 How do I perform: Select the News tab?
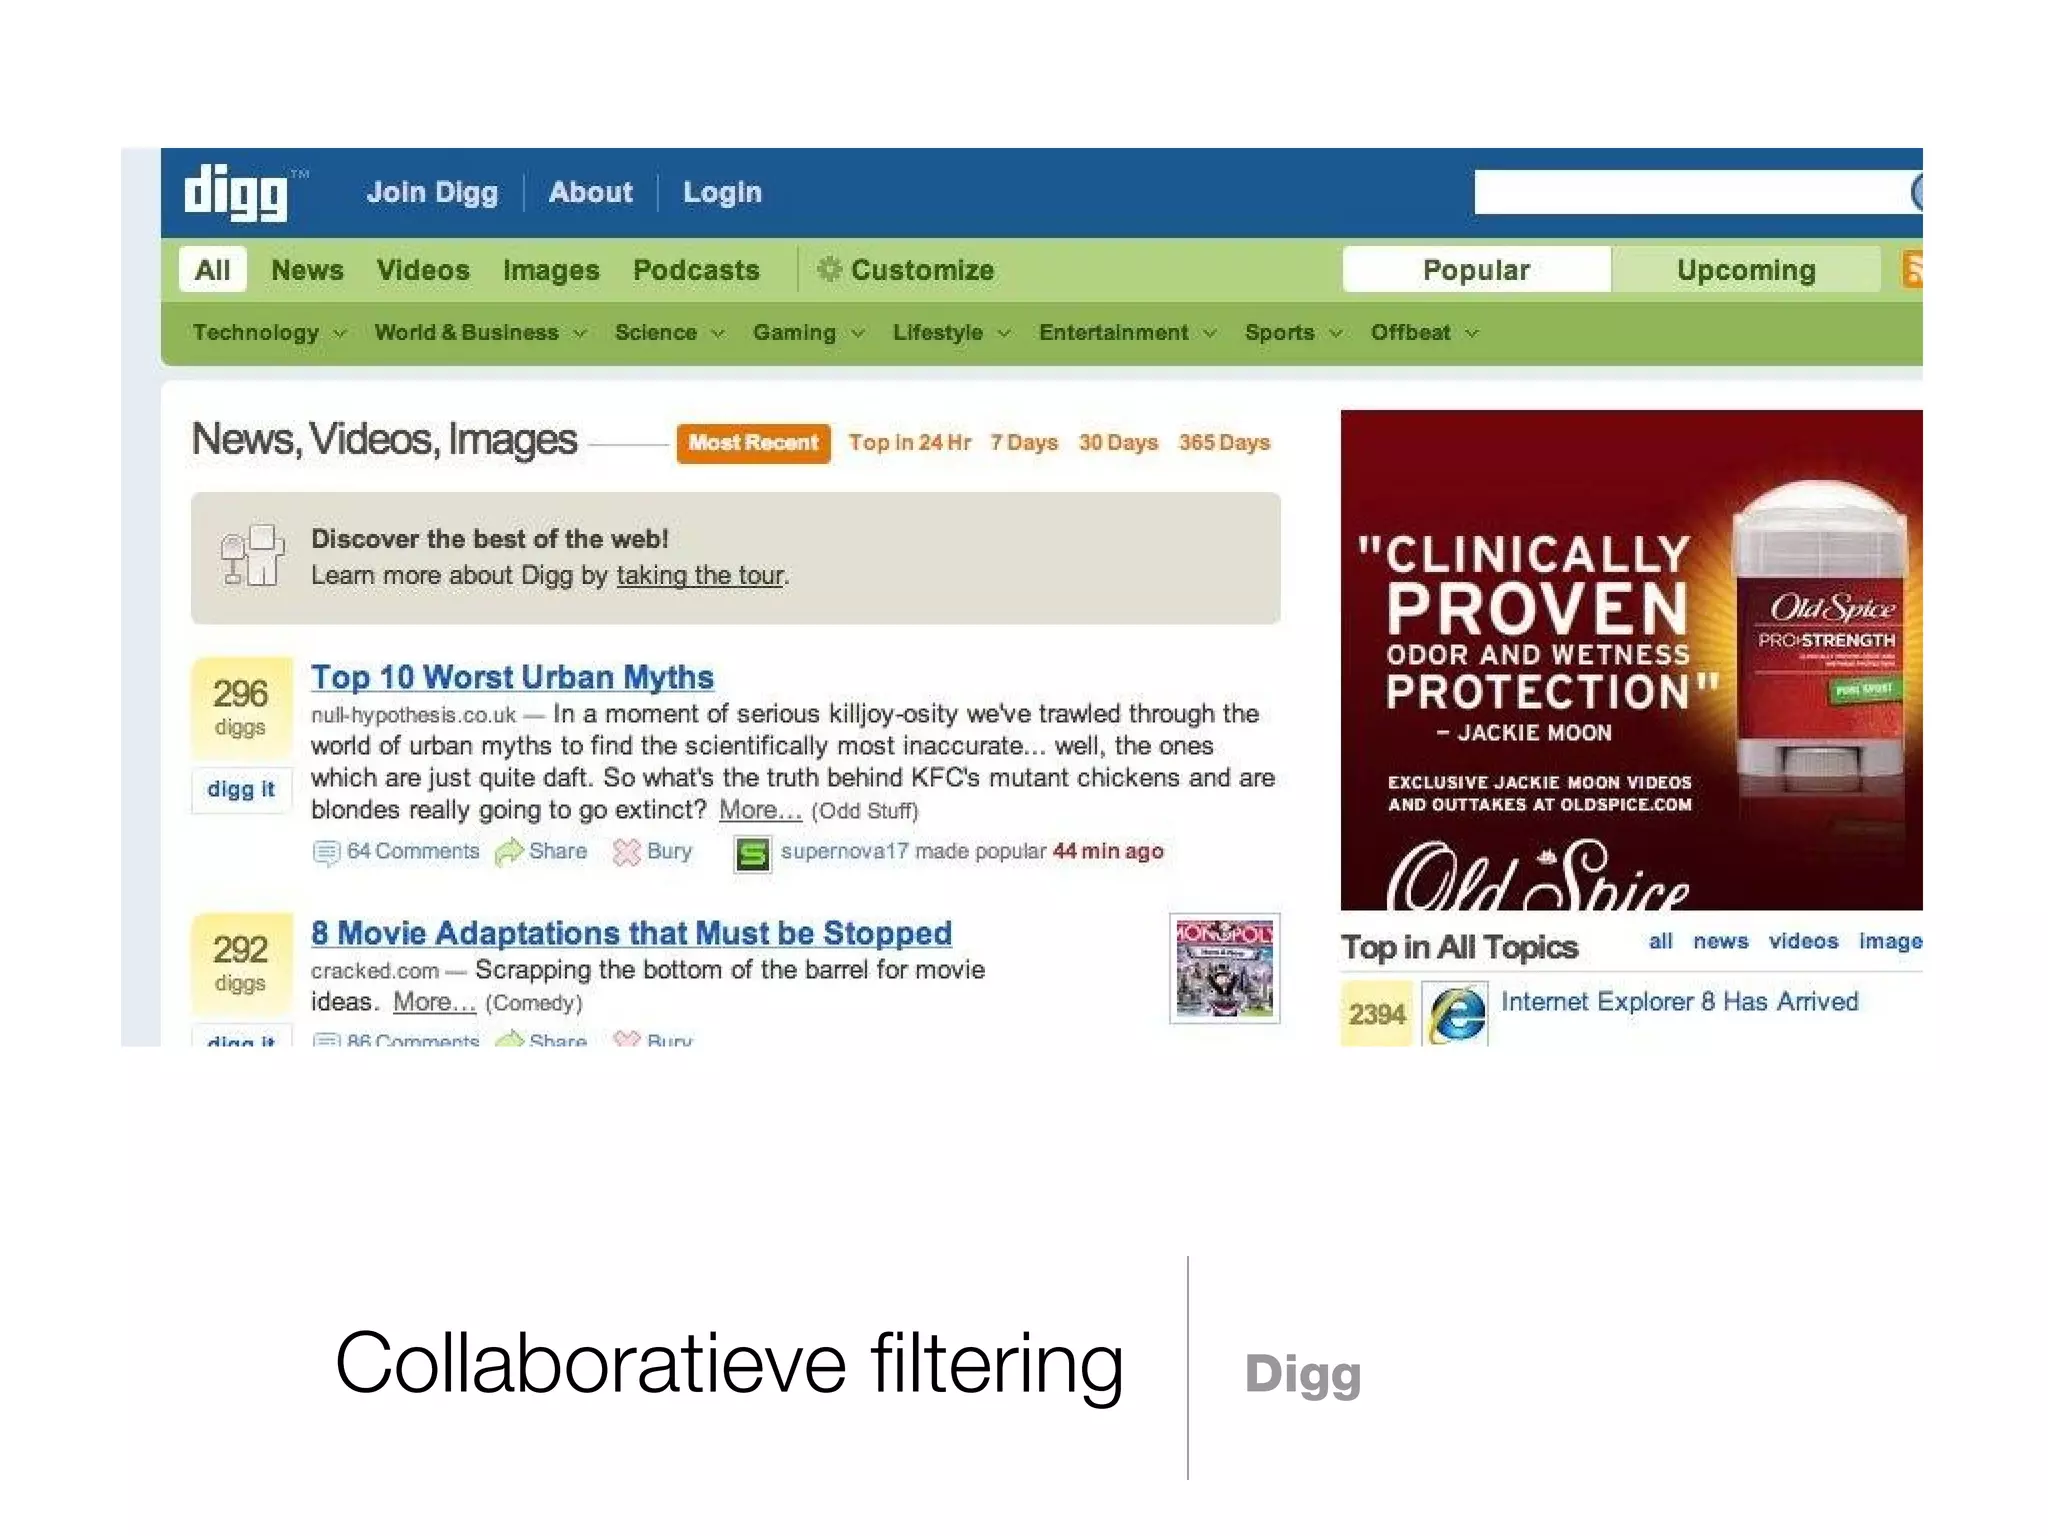pyautogui.click(x=307, y=270)
